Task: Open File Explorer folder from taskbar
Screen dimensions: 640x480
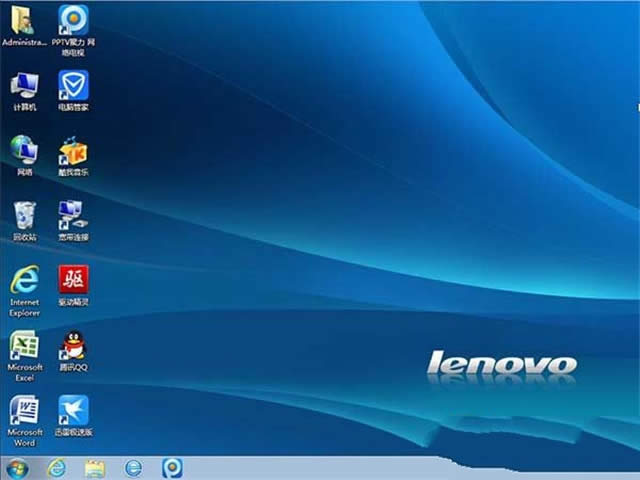Action: [95, 468]
